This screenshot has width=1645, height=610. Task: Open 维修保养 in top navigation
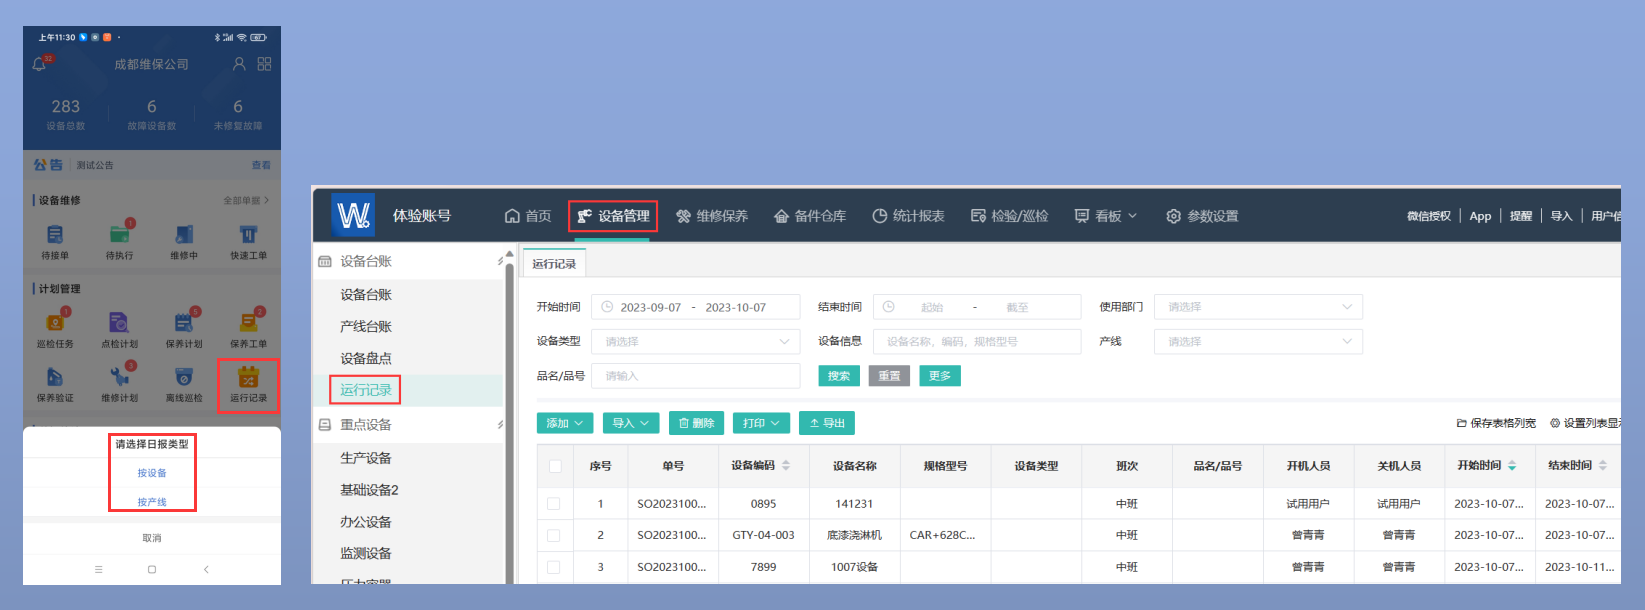[712, 216]
